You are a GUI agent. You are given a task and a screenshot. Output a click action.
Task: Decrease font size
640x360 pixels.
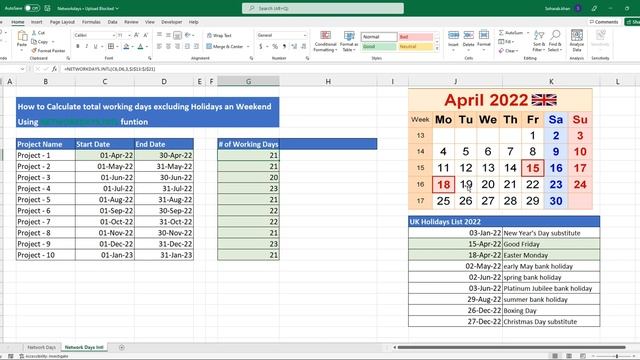(x=146, y=36)
